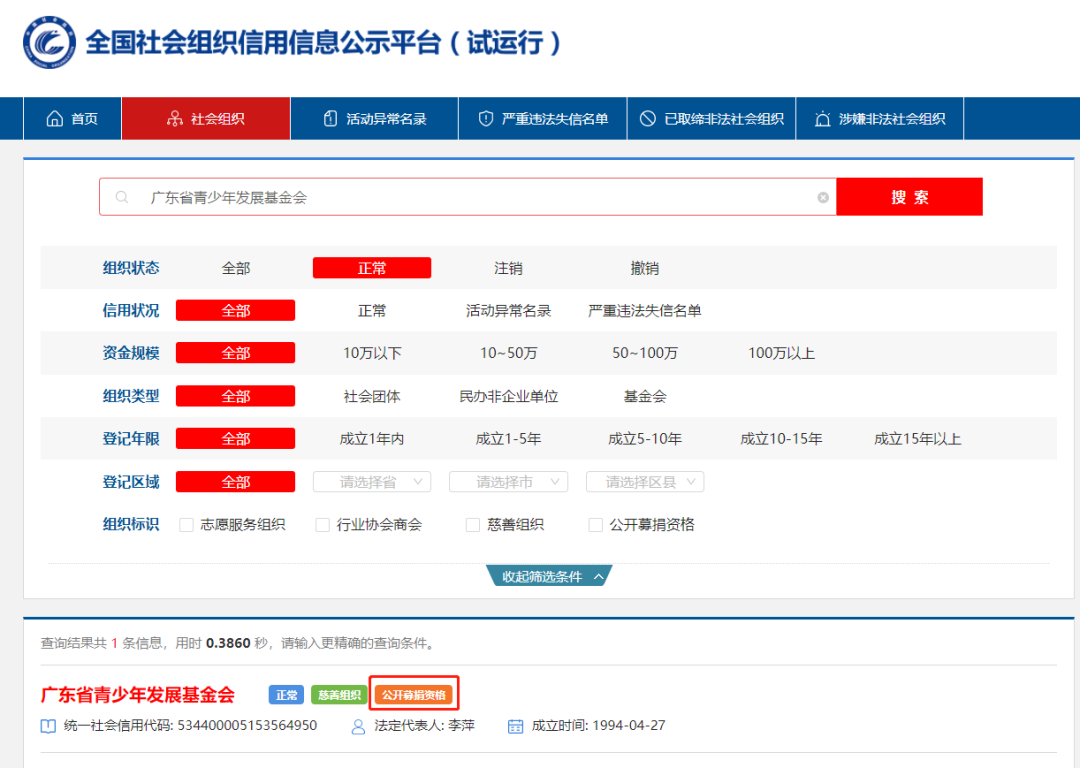1080x768 pixels.
Task: Clear search text with the X icon
Action: tap(823, 198)
